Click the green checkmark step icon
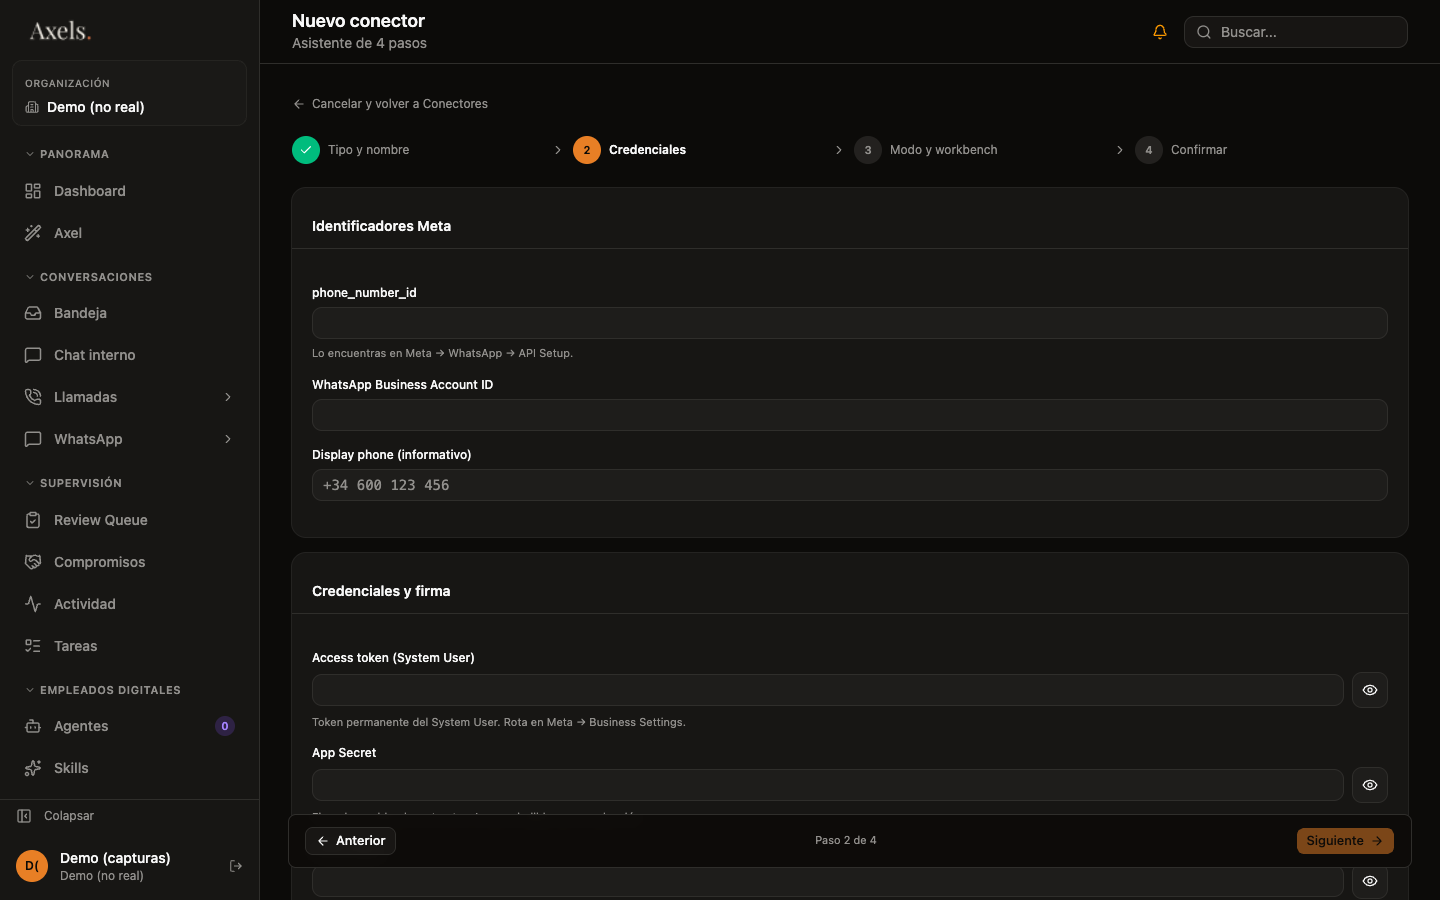Viewport: 1440px width, 900px height. [x=306, y=150]
